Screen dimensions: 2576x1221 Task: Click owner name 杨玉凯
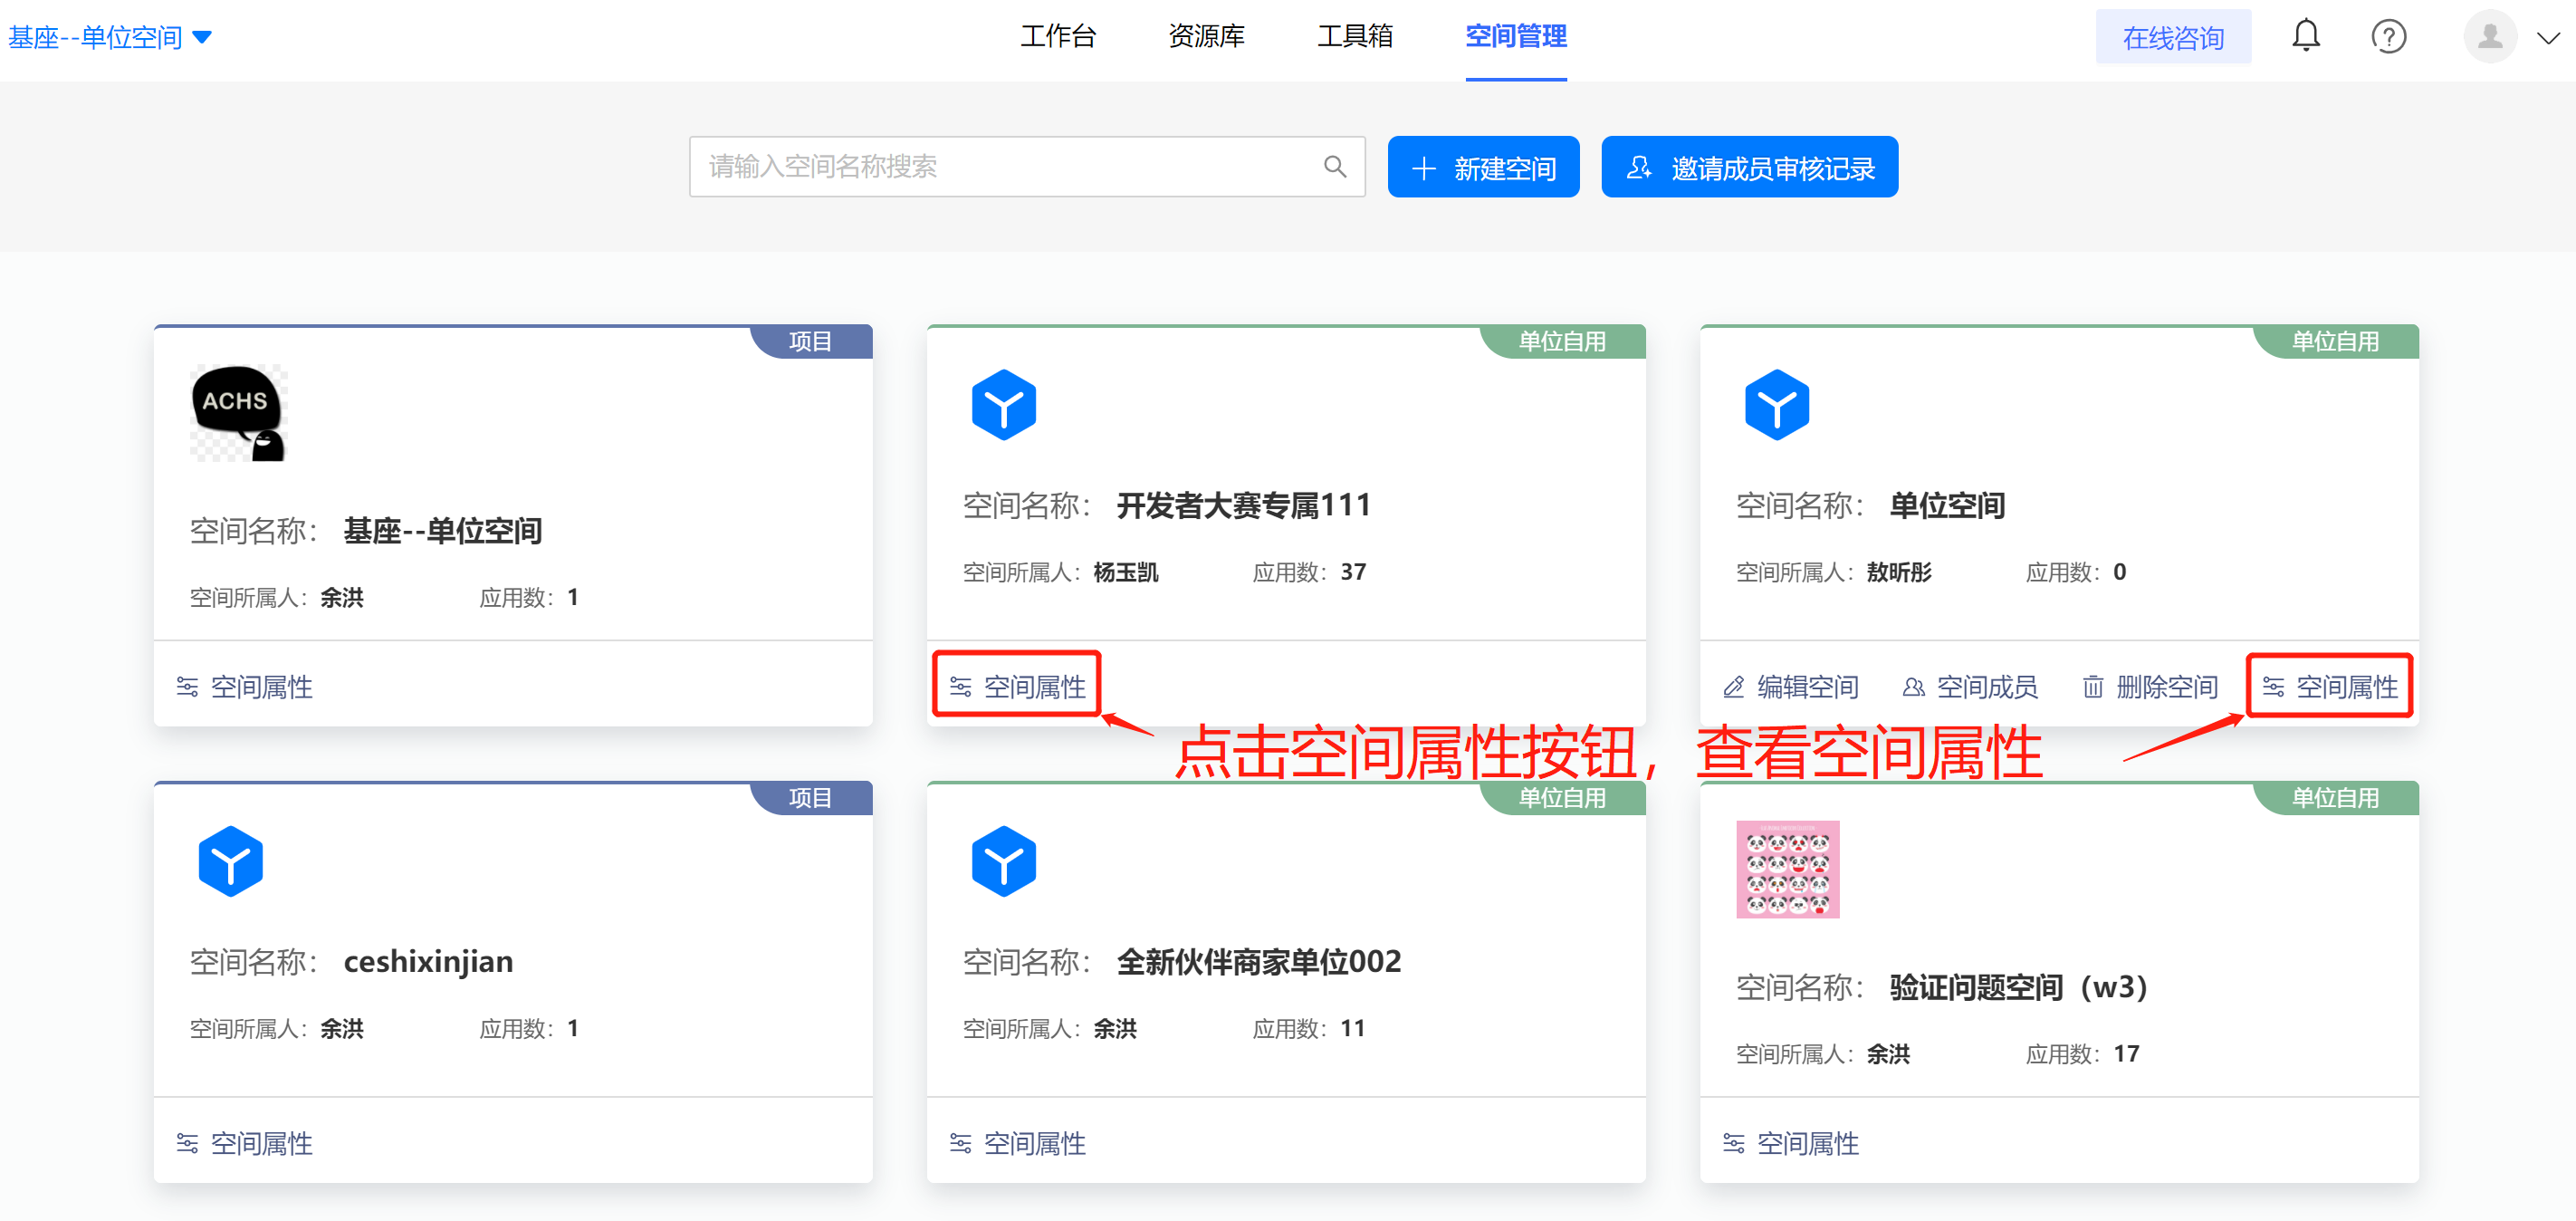click(x=1125, y=572)
